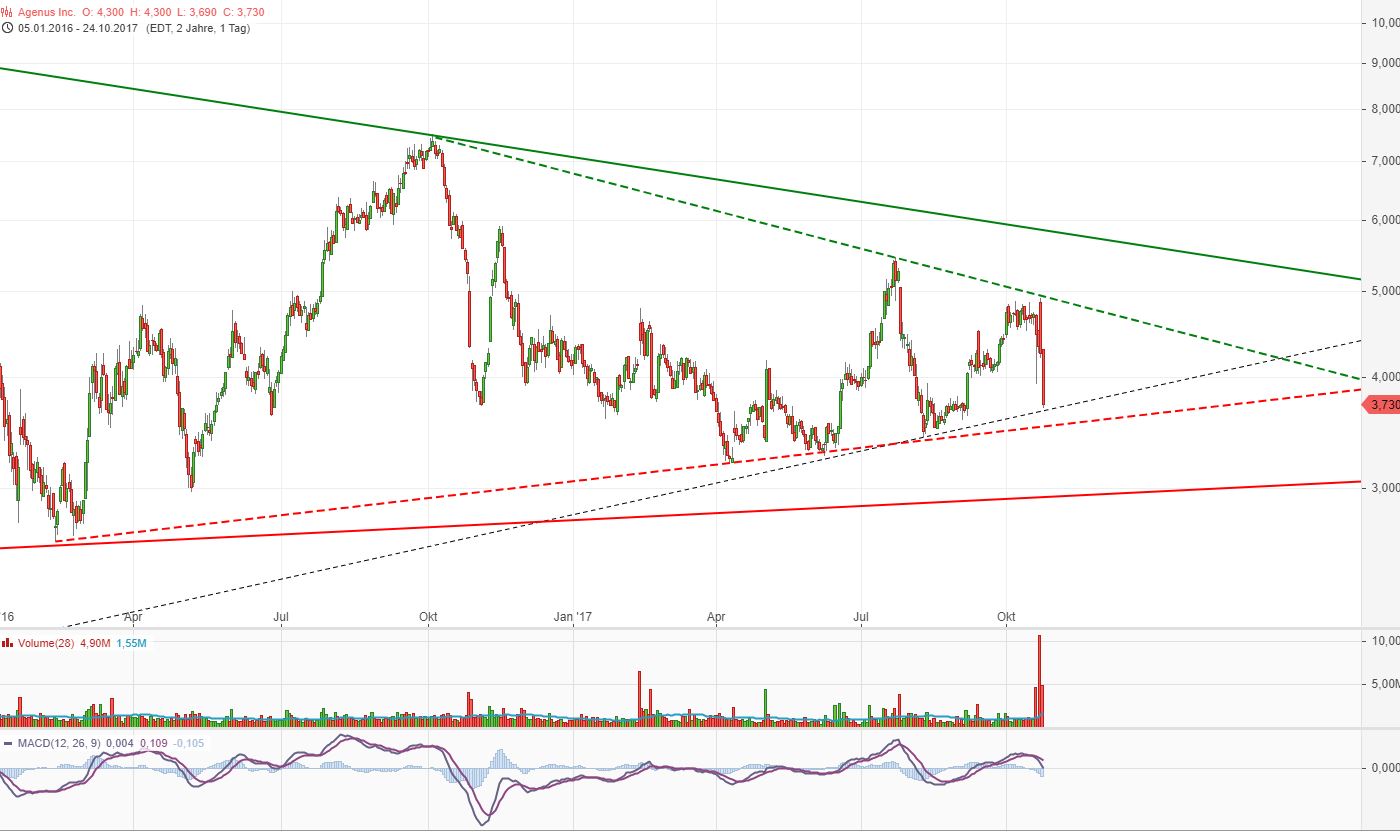Click the 8,000 price level on price axis
1400x832 pixels.
coord(1383,109)
